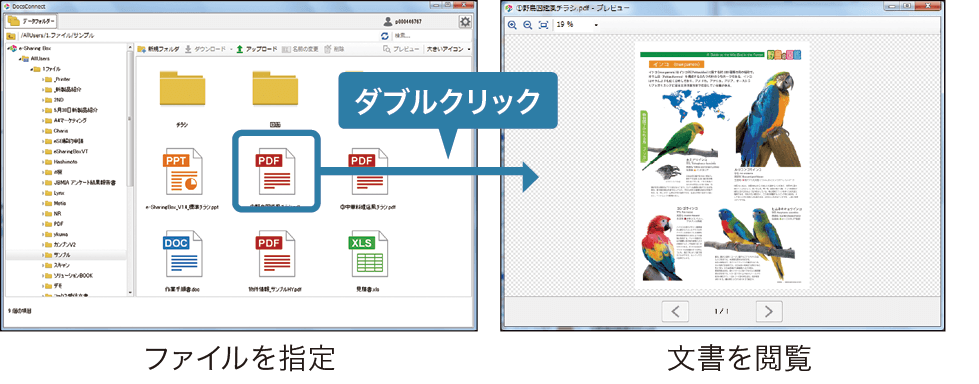
Task: Select the スキャン folder in tree
Action: (x=58, y=265)
